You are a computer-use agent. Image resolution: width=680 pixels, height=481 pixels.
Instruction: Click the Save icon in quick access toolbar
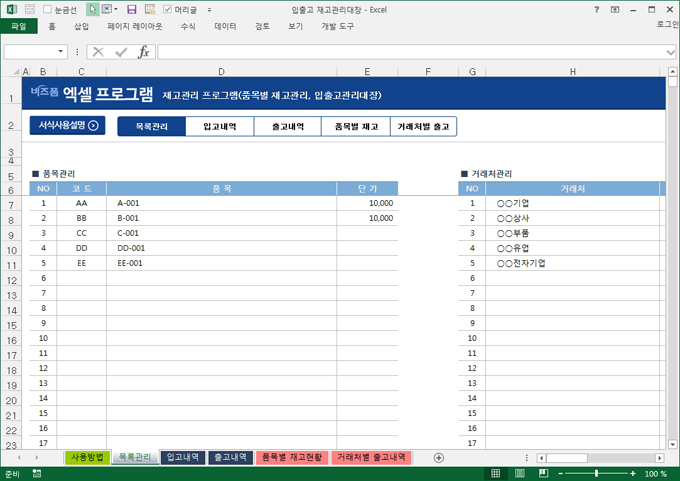tap(132, 9)
